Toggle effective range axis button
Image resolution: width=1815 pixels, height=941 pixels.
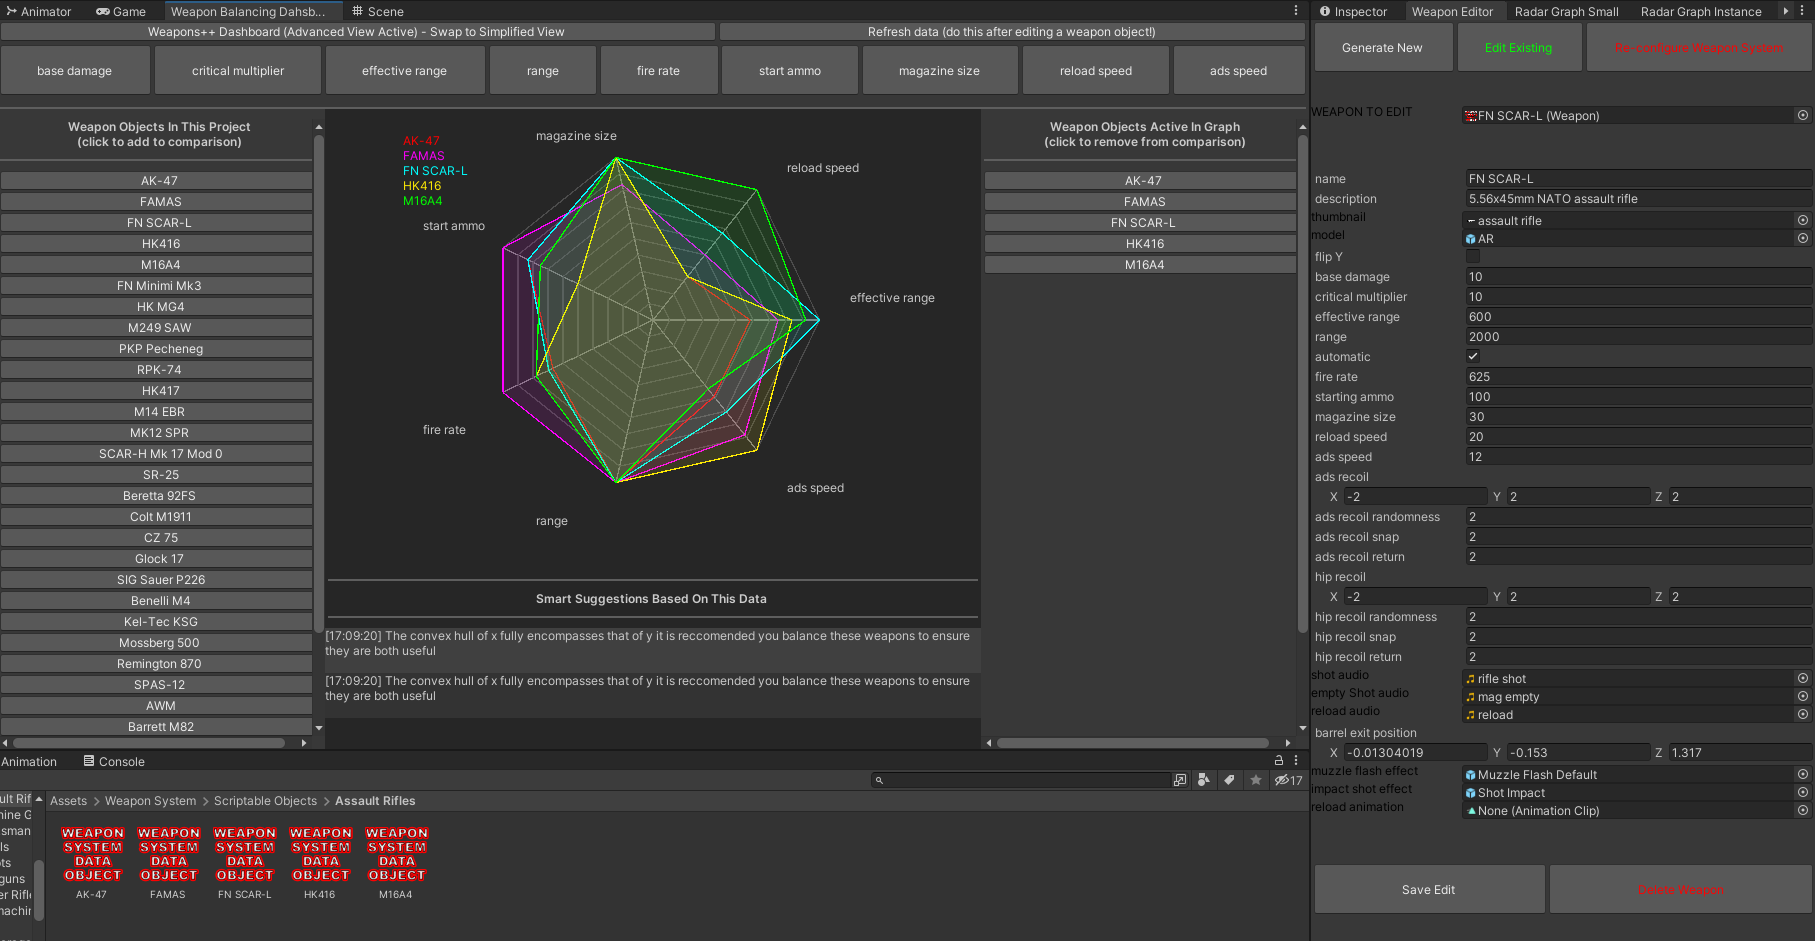coord(405,71)
